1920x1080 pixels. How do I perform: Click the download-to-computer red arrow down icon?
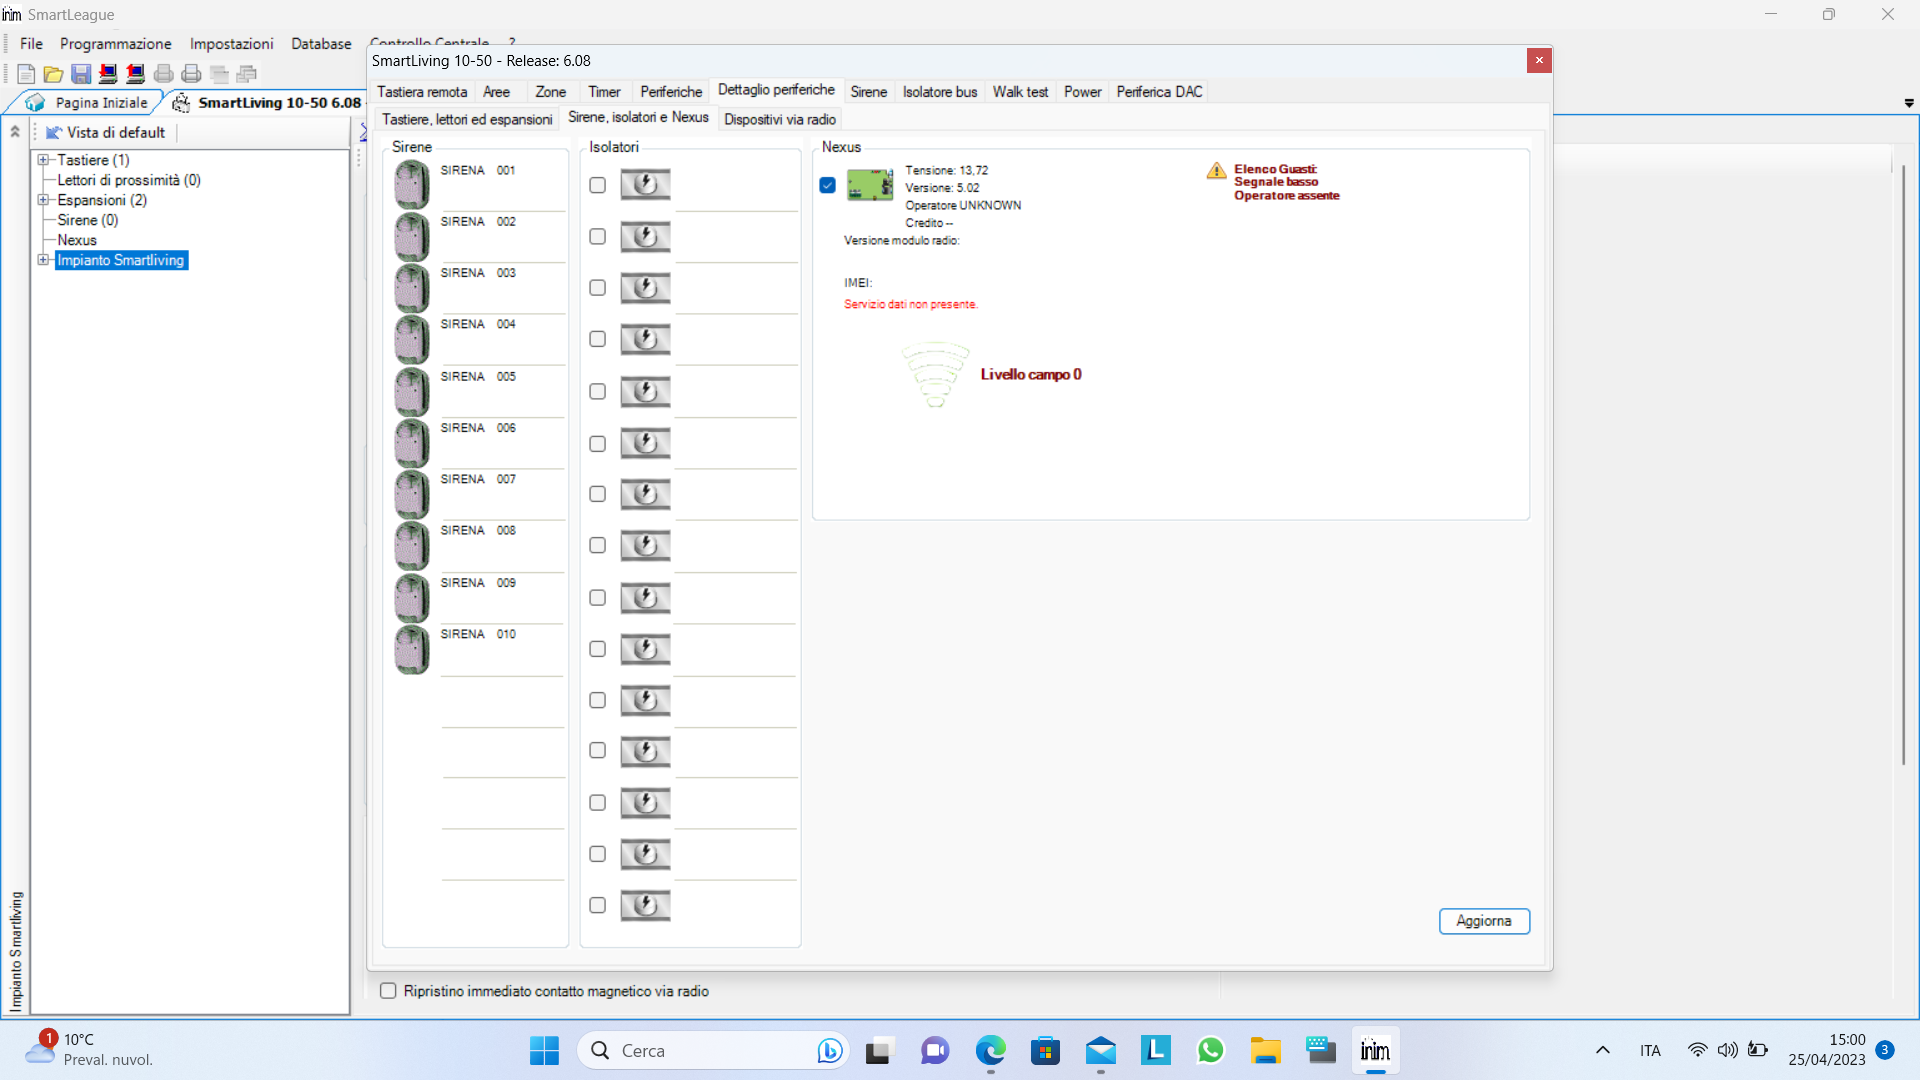point(108,74)
